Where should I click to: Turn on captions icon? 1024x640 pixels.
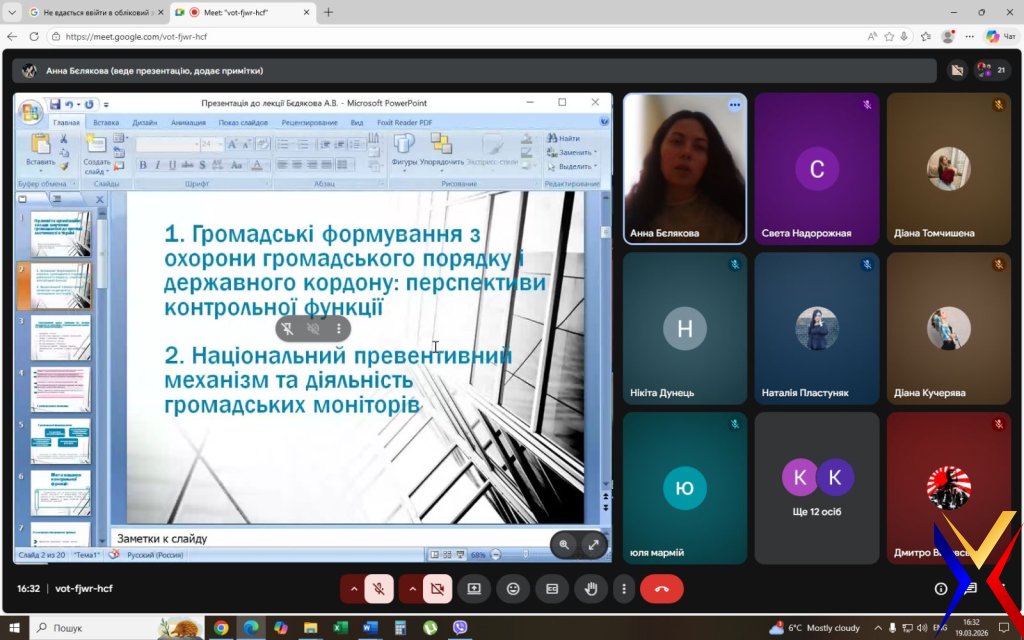tap(551, 589)
